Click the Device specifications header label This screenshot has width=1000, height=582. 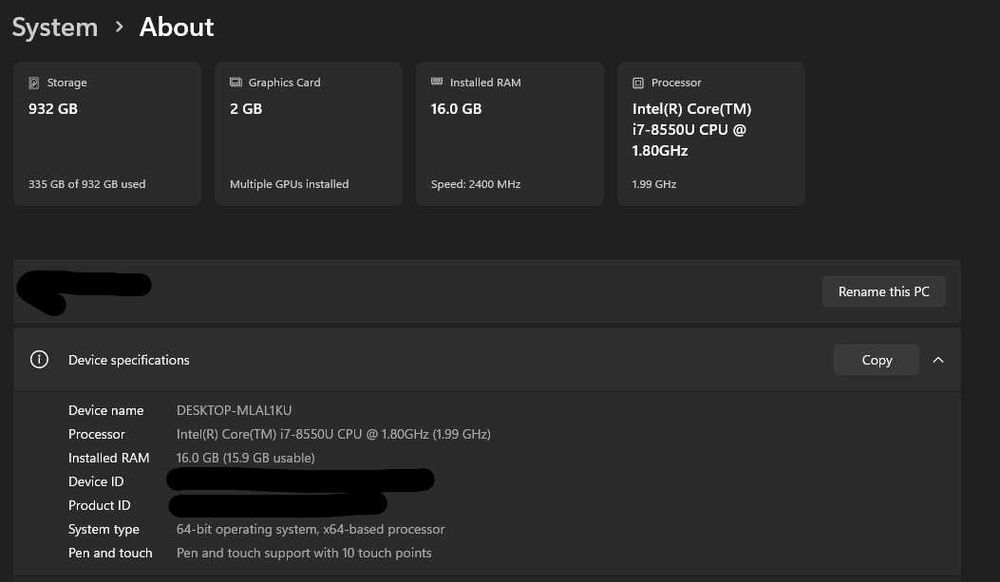pyautogui.click(x=129, y=360)
